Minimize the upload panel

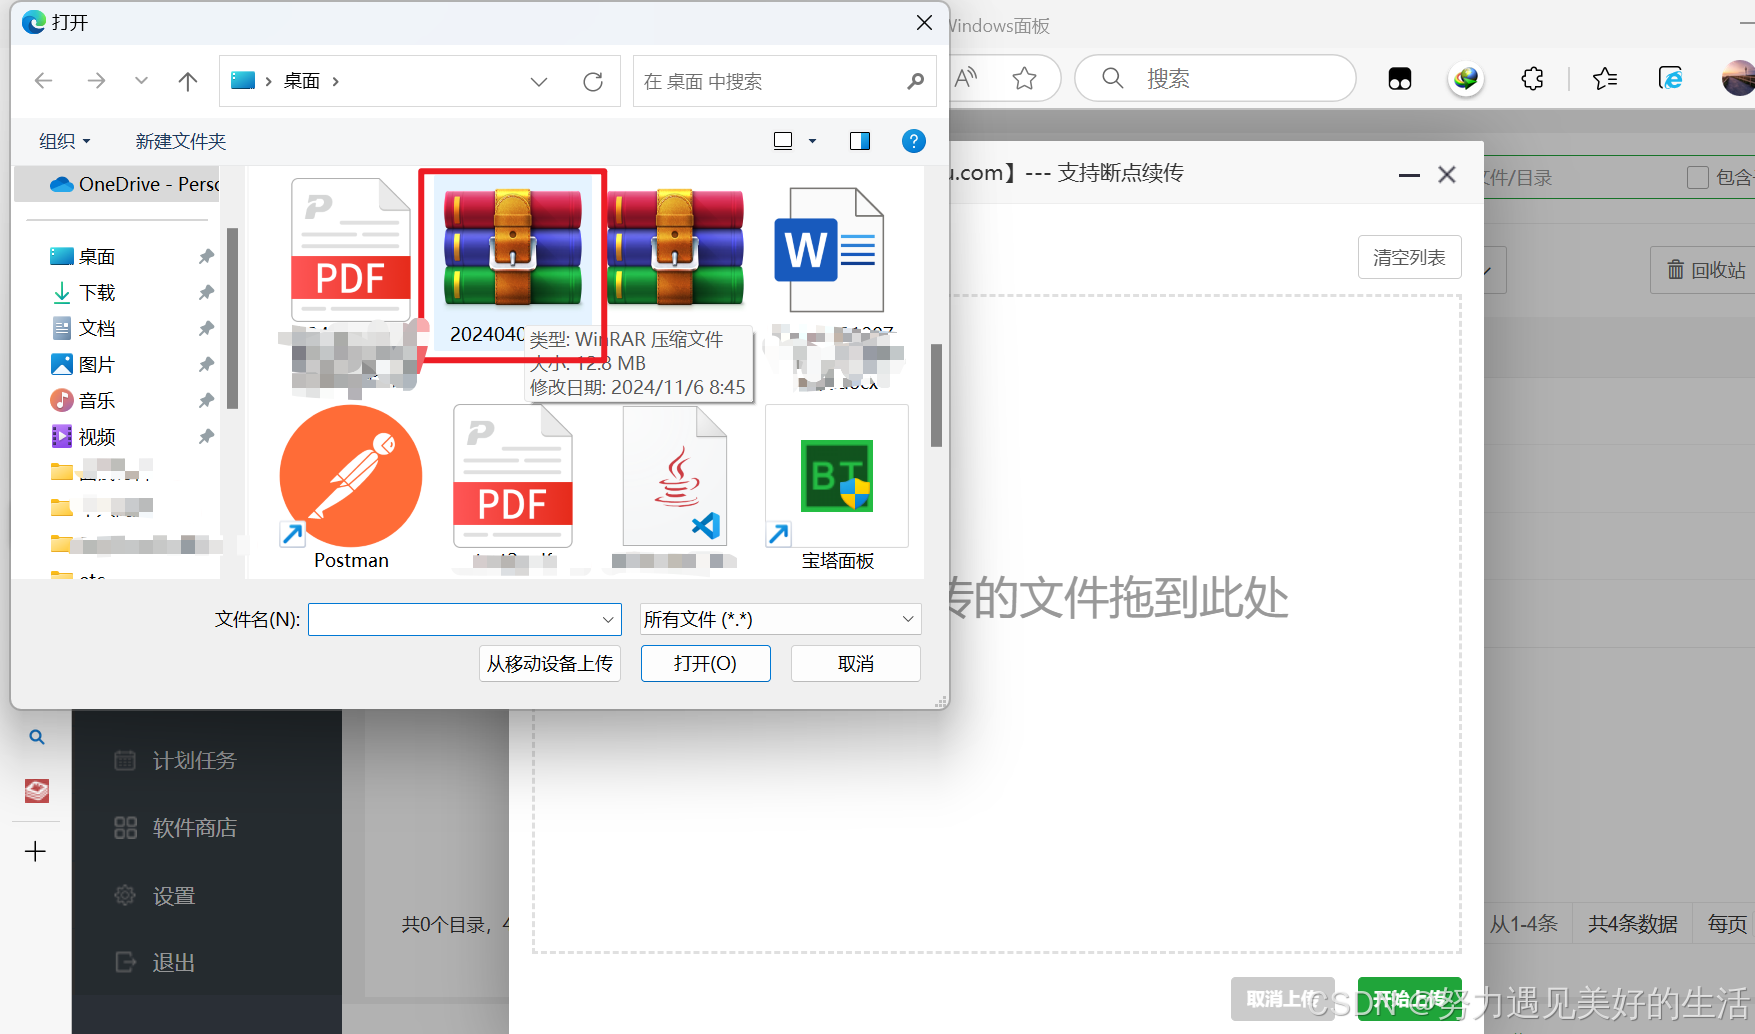point(1409,175)
